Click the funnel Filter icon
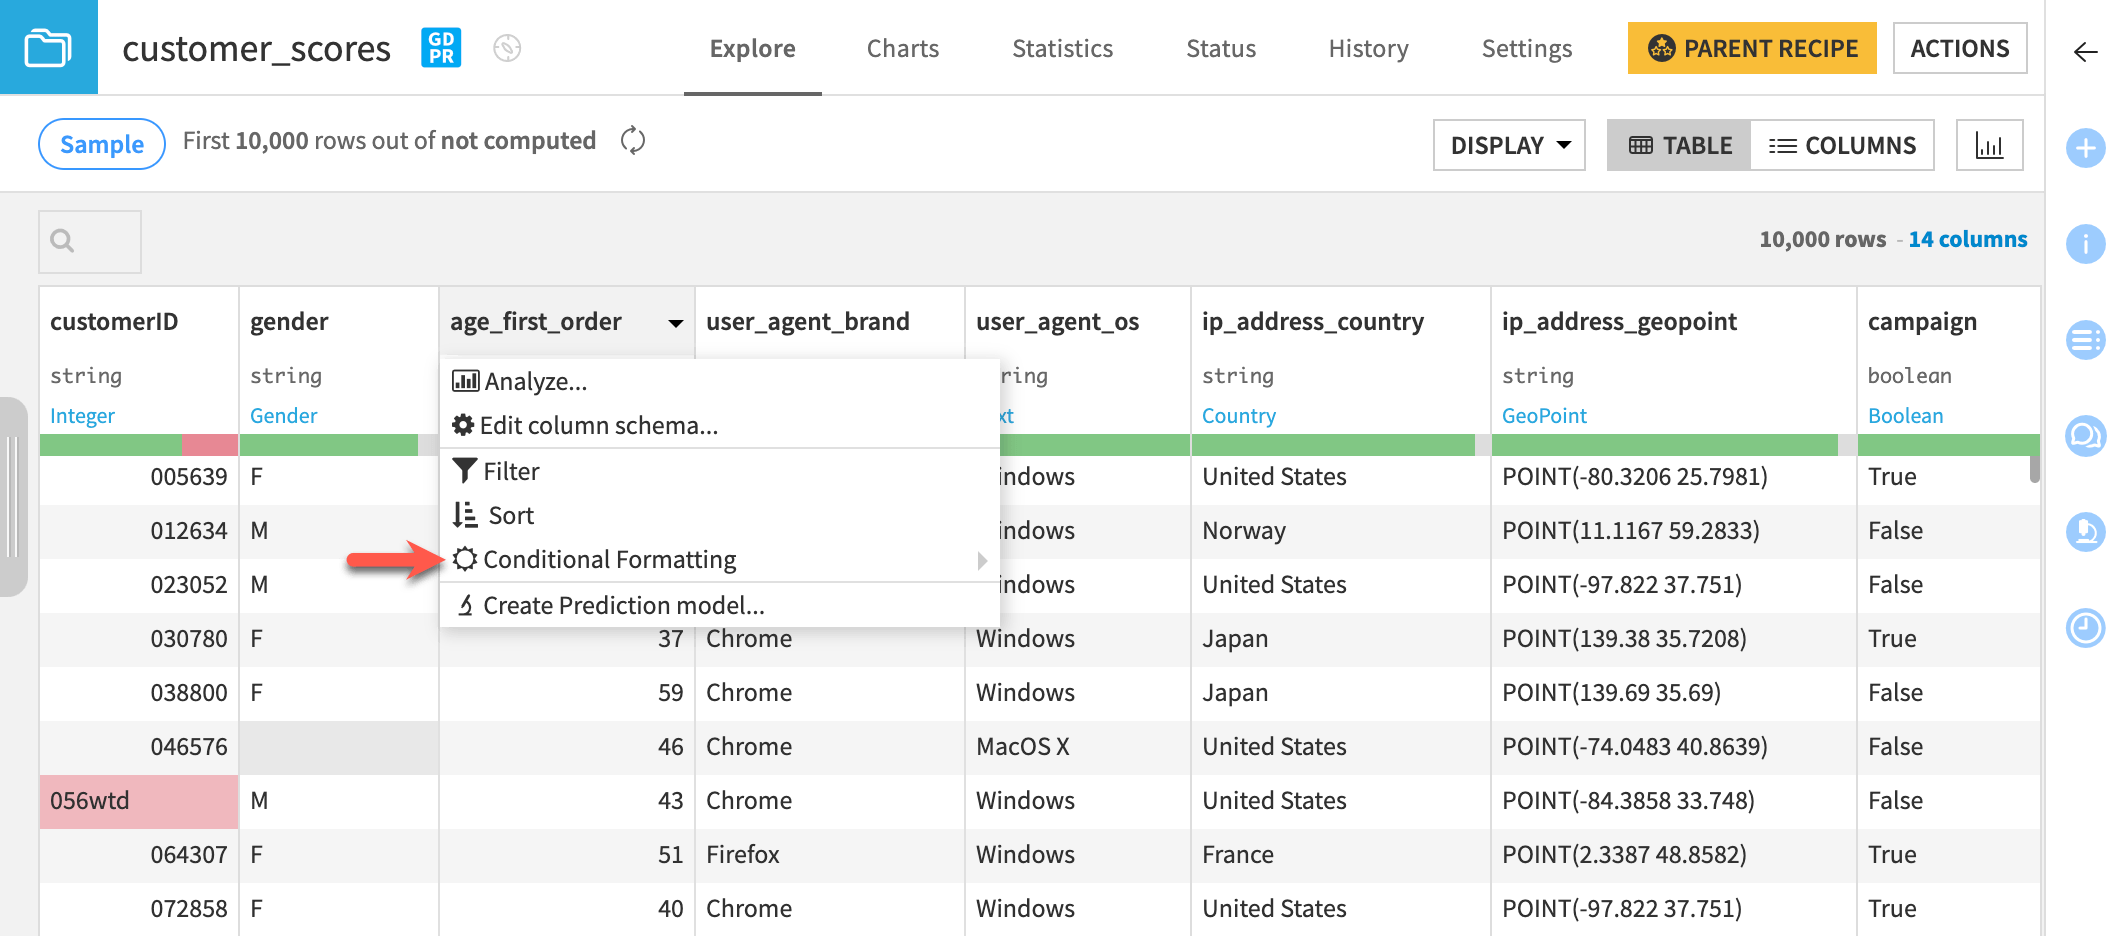The image size is (2122, 936). click(x=464, y=470)
